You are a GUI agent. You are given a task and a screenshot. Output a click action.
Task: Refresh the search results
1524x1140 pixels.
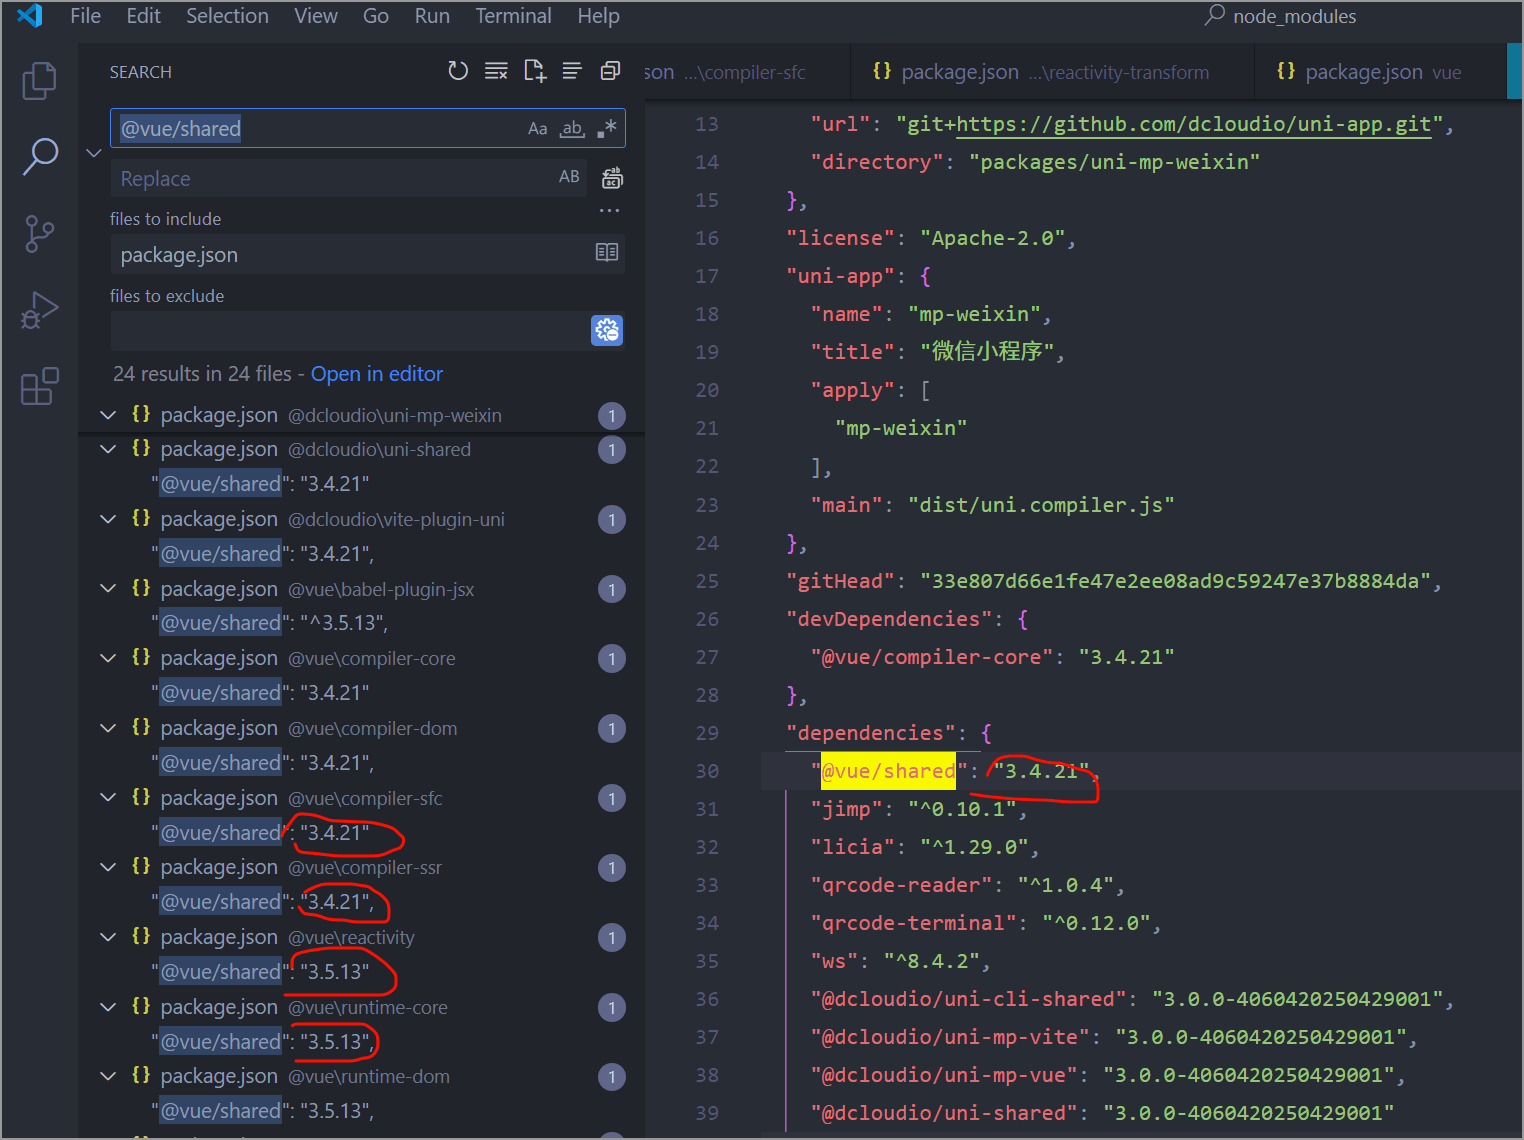point(458,71)
